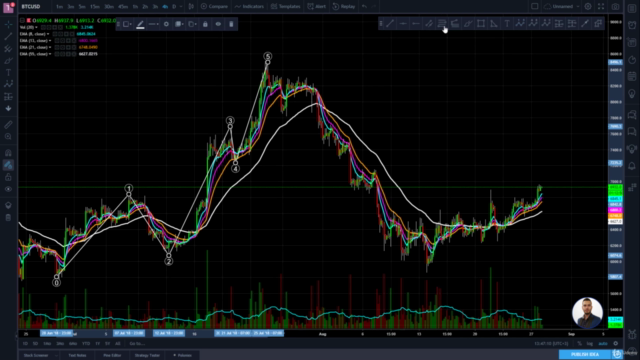Click the PUBLISH IDEA button
This screenshot has width=640, height=360.
coord(584,354)
